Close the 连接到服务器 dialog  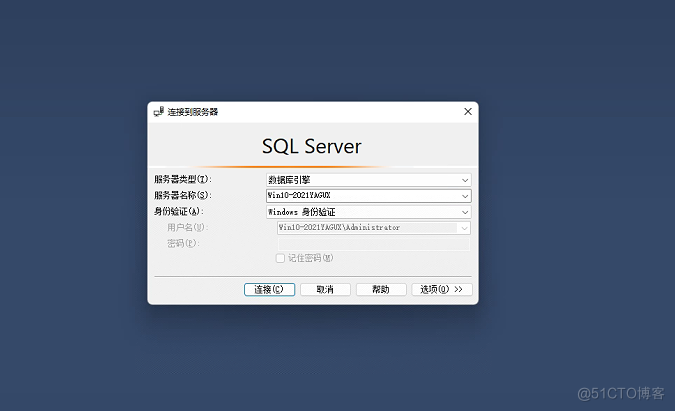pyautogui.click(x=468, y=111)
